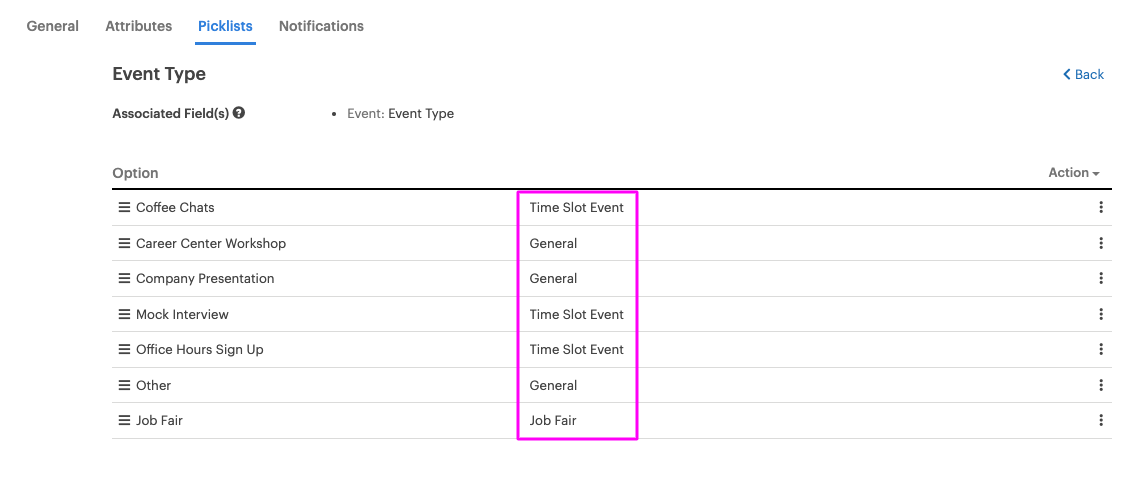This screenshot has height=488, width=1147.
Task: Go back using the Back link
Action: 1083,75
